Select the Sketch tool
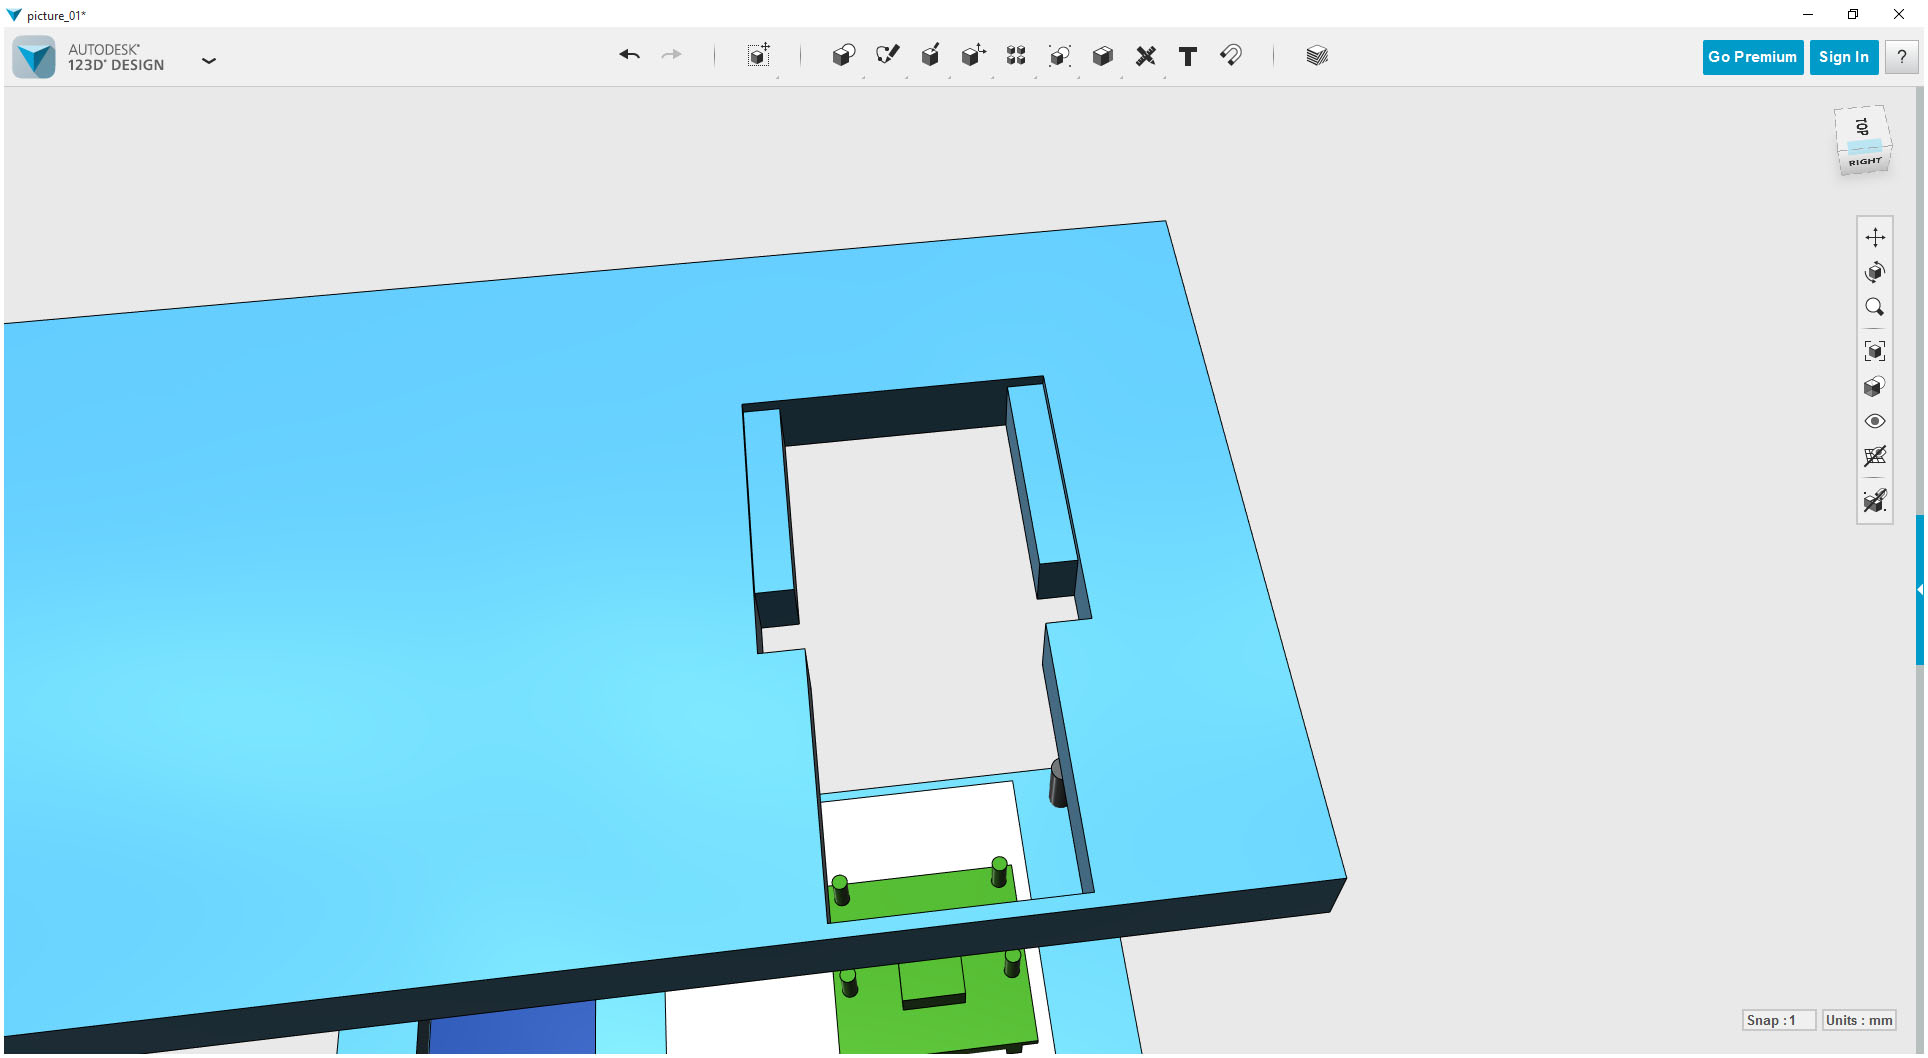The width and height of the screenshot is (1928, 1058). point(887,57)
